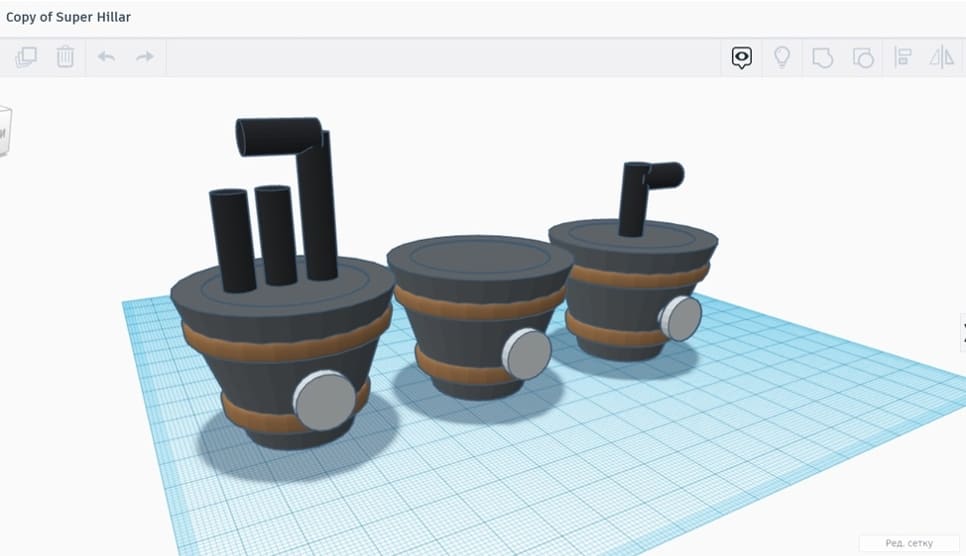
Task: Toggle the eye speech-bubble notes visibility icon
Action: 741,57
